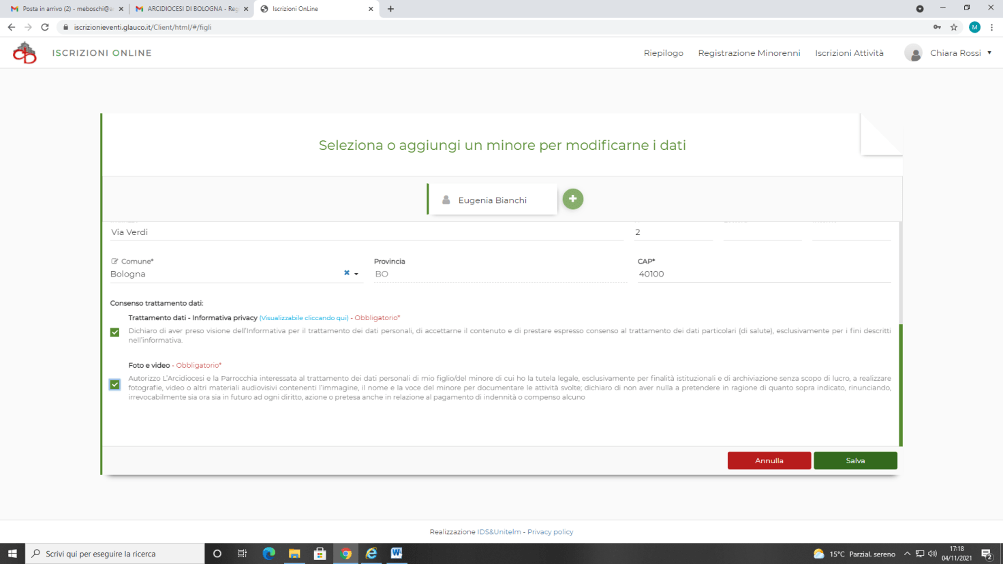
Task: Click the site logo beside Iscrizioni Online
Action: tap(24, 53)
